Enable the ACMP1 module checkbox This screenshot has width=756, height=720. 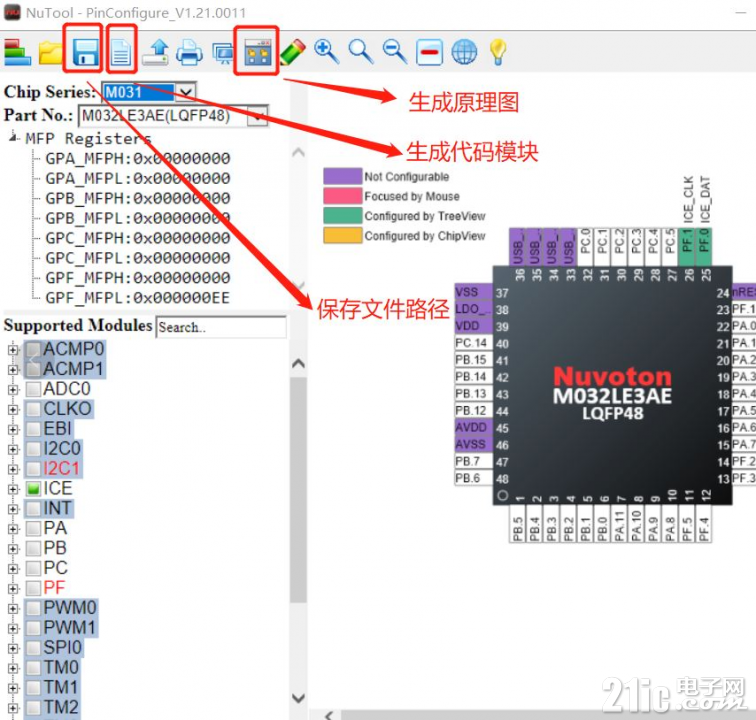[33, 369]
